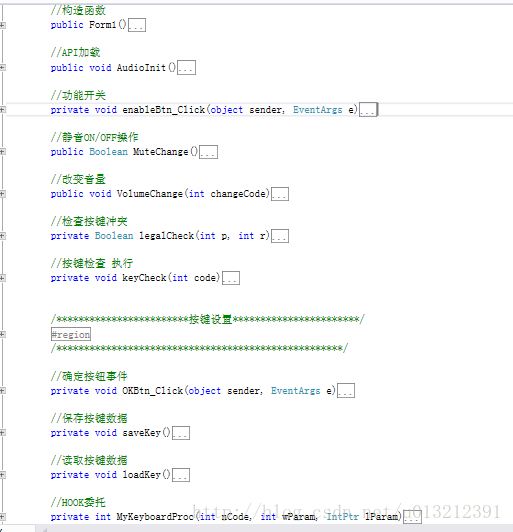Click the left arrow of horizontal scrollbar

click(43, 529)
